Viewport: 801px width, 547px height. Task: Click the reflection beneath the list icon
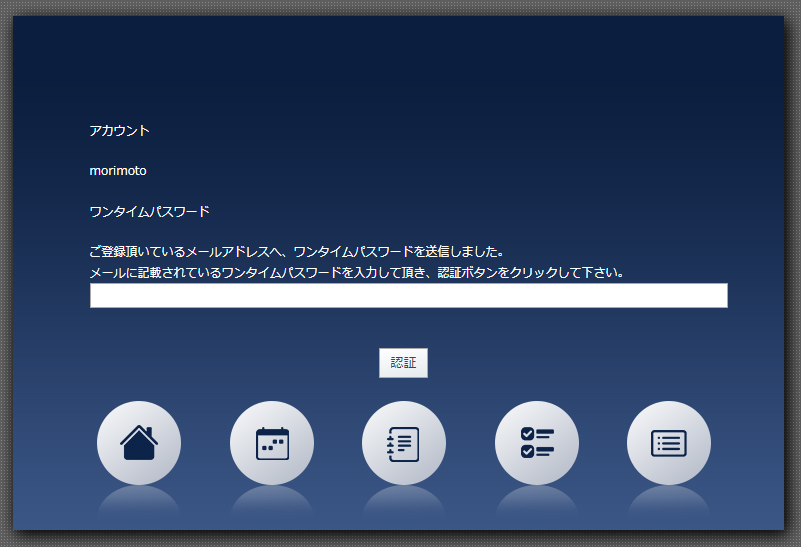669,503
